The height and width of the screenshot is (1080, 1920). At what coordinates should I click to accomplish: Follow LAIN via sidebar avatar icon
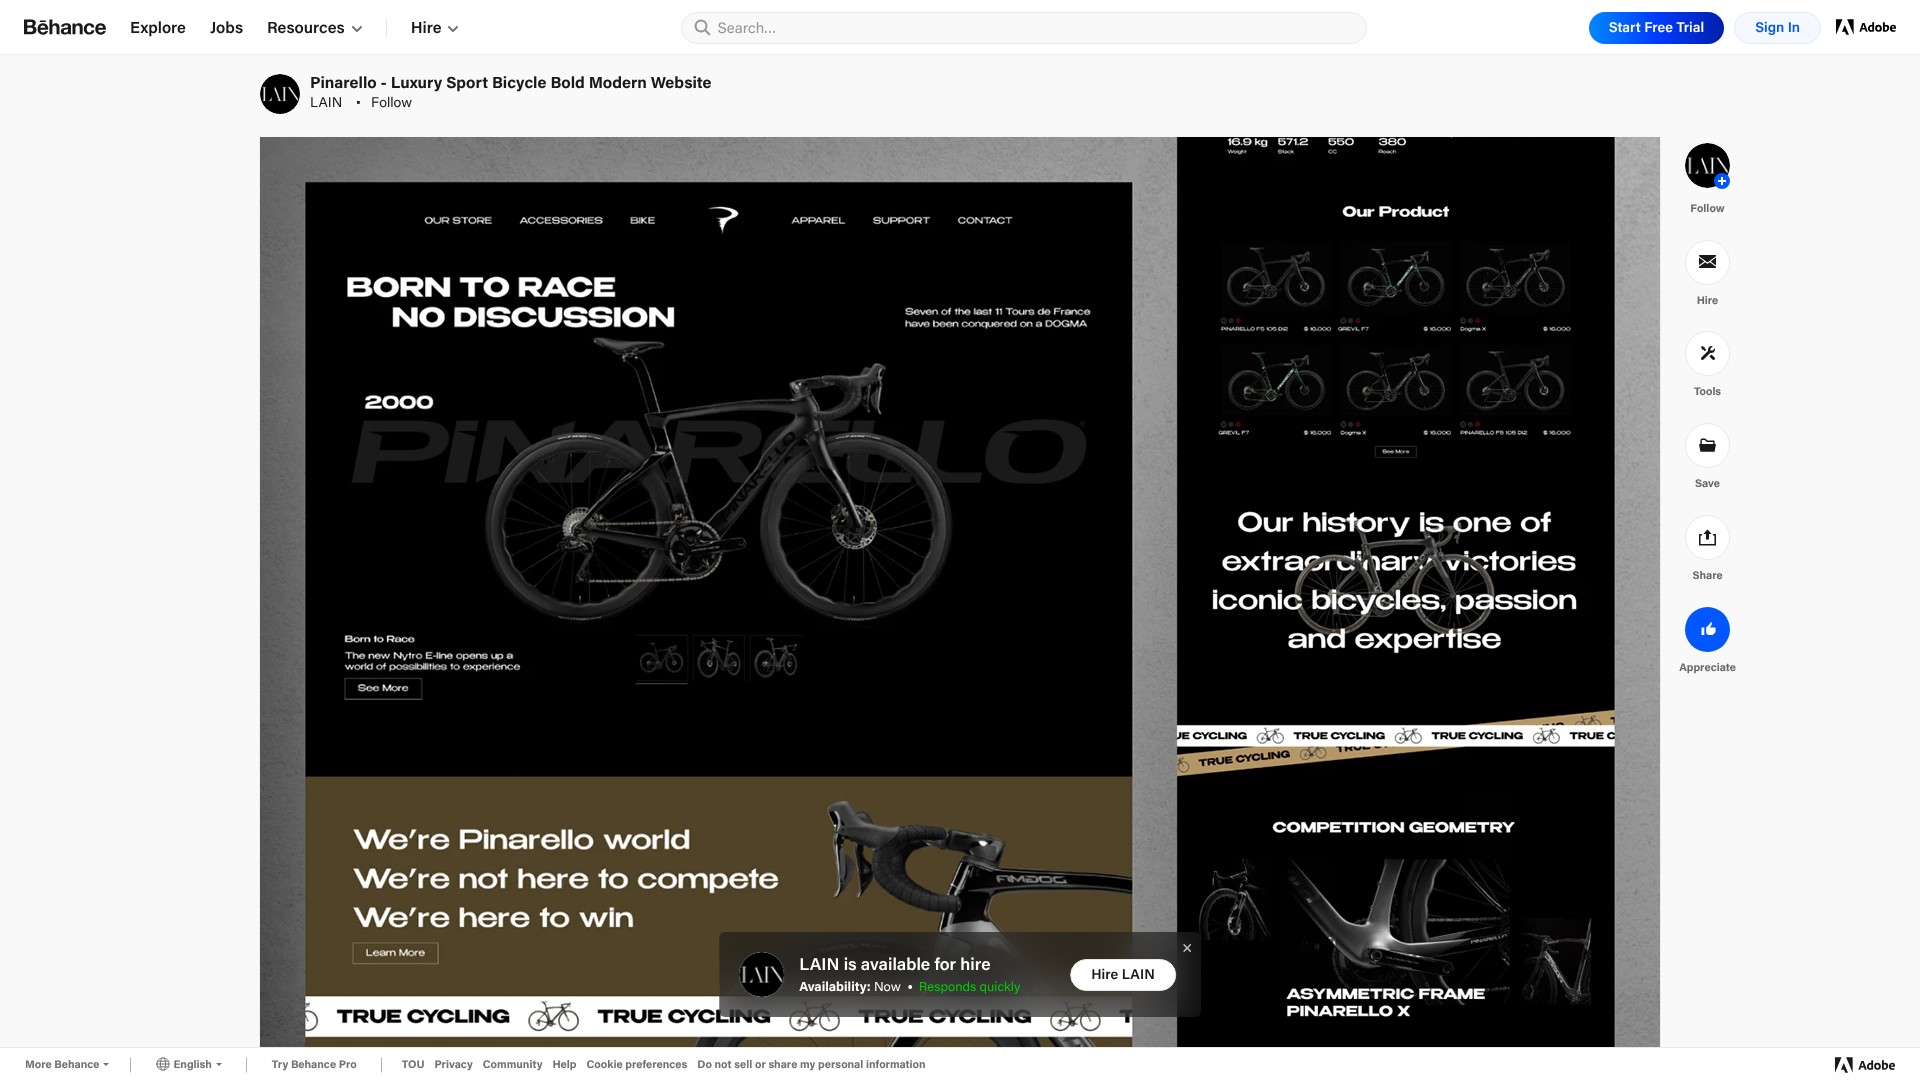pyautogui.click(x=1707, y=166)
